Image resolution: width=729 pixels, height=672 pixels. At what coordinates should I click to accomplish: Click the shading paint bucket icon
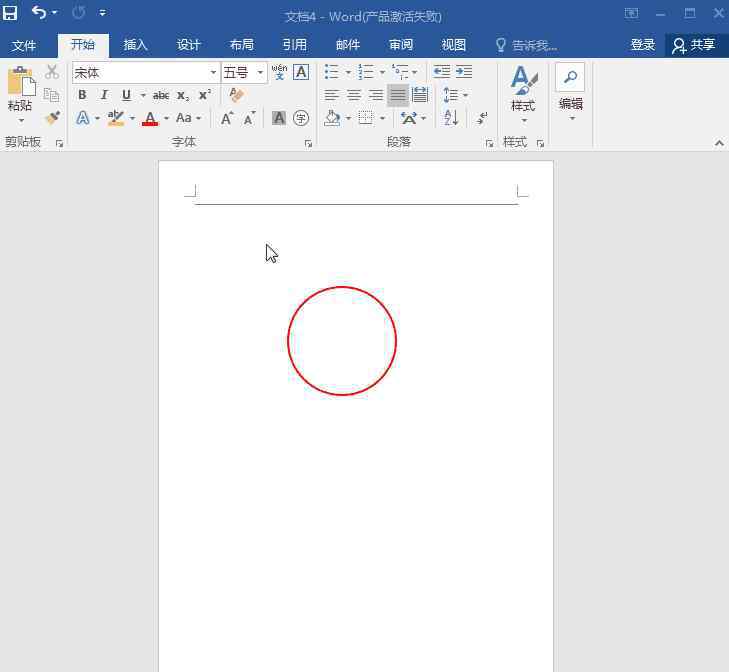tap(332, 118)
